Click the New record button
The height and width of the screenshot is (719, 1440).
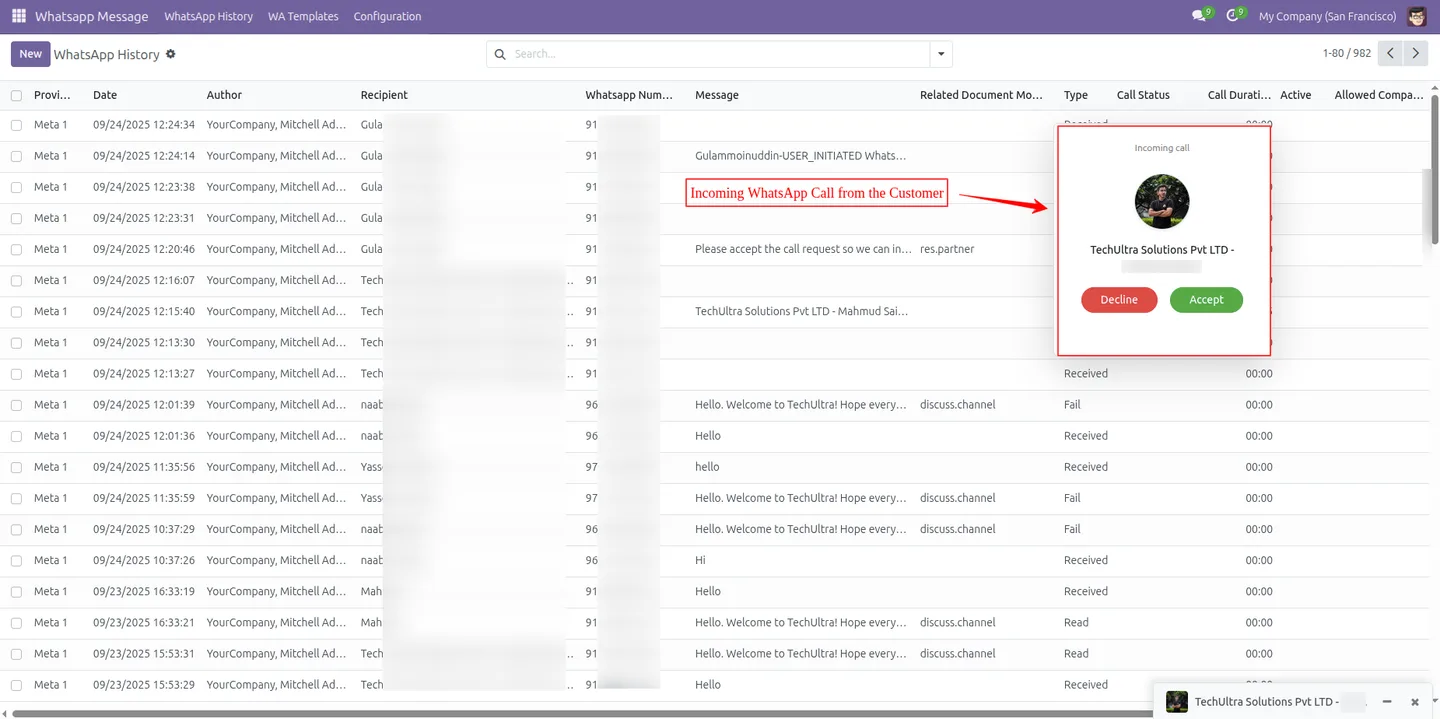(x=31, y=54)
